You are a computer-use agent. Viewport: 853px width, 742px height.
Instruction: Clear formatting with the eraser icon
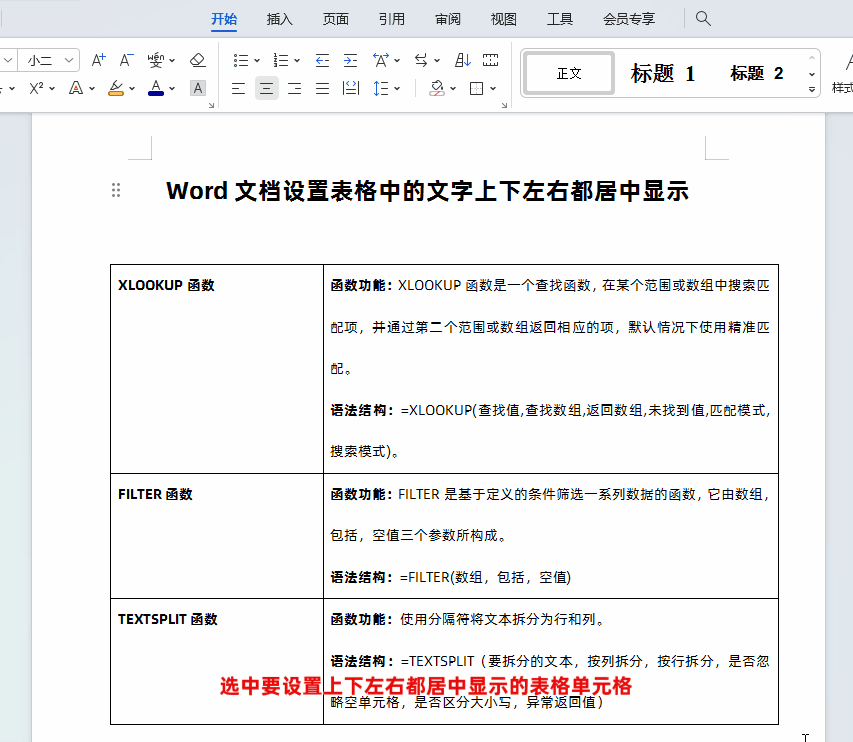point(197,60)
